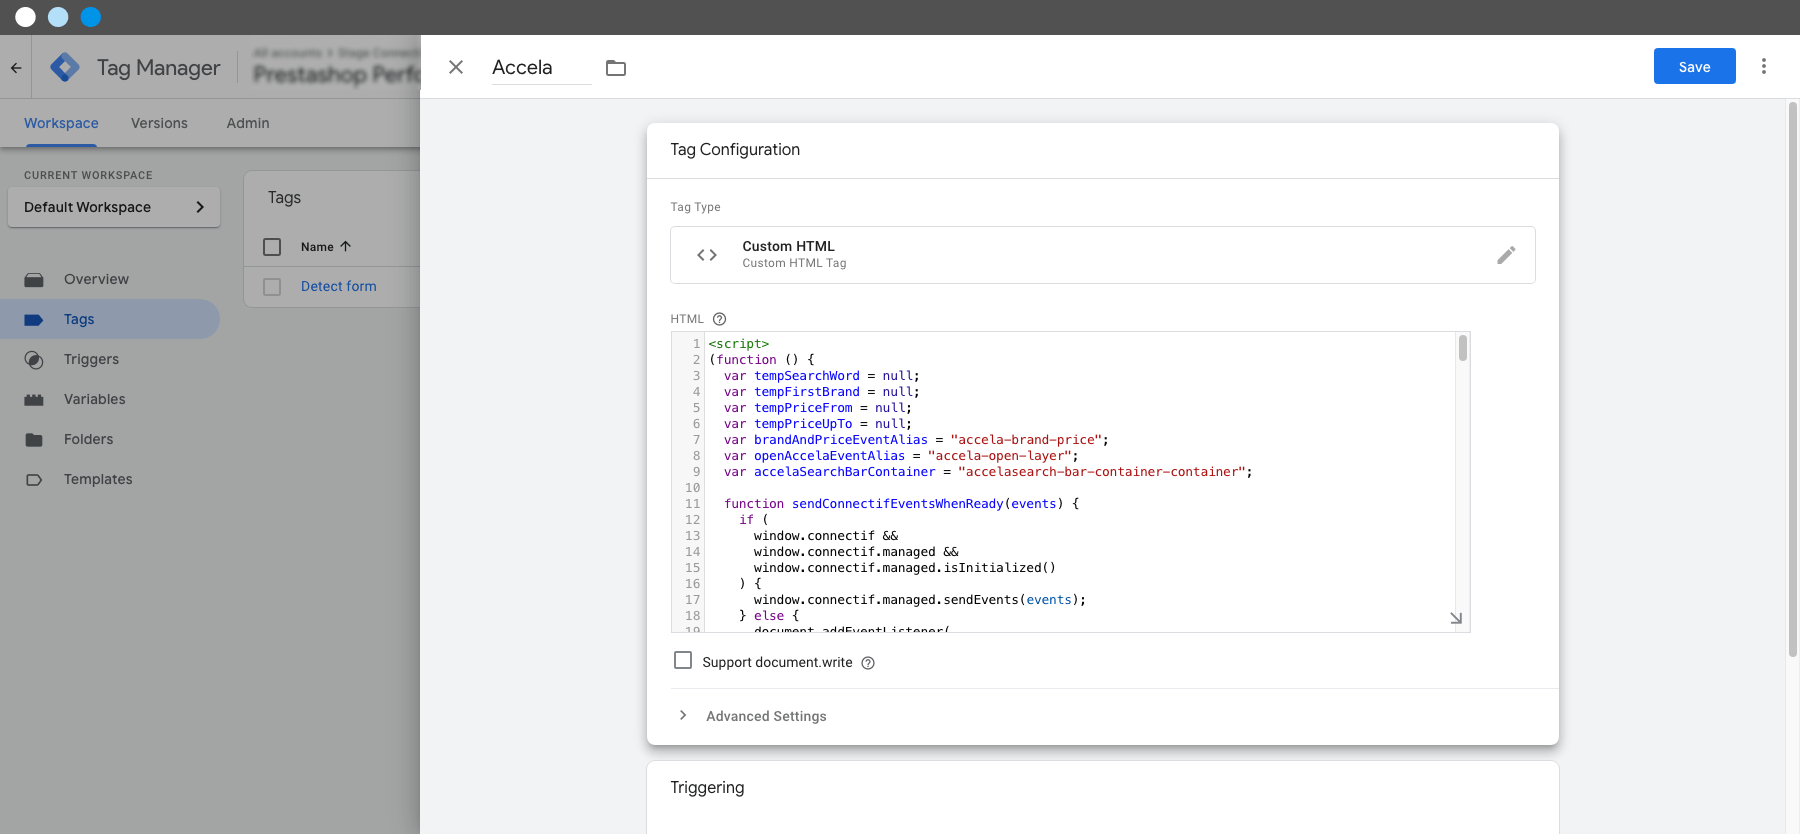Click the code editor resize handle icon

(x=1456, y=618)
